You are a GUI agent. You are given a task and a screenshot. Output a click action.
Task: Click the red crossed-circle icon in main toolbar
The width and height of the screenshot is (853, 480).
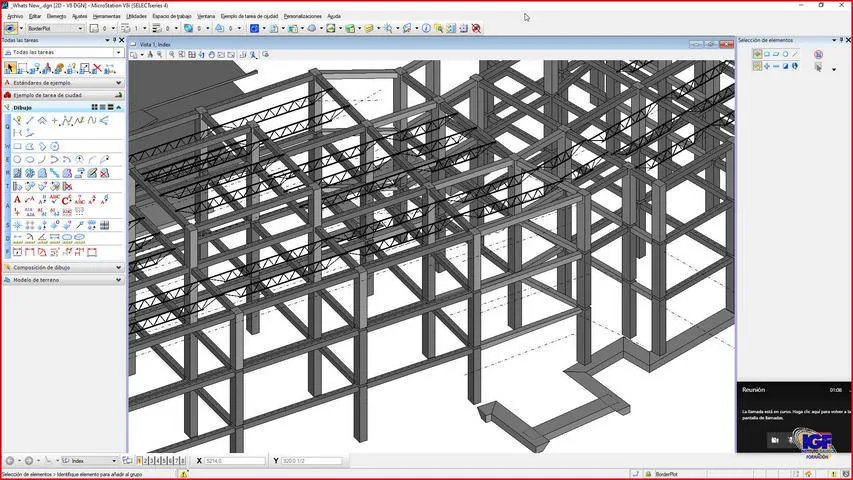[476, 28]
